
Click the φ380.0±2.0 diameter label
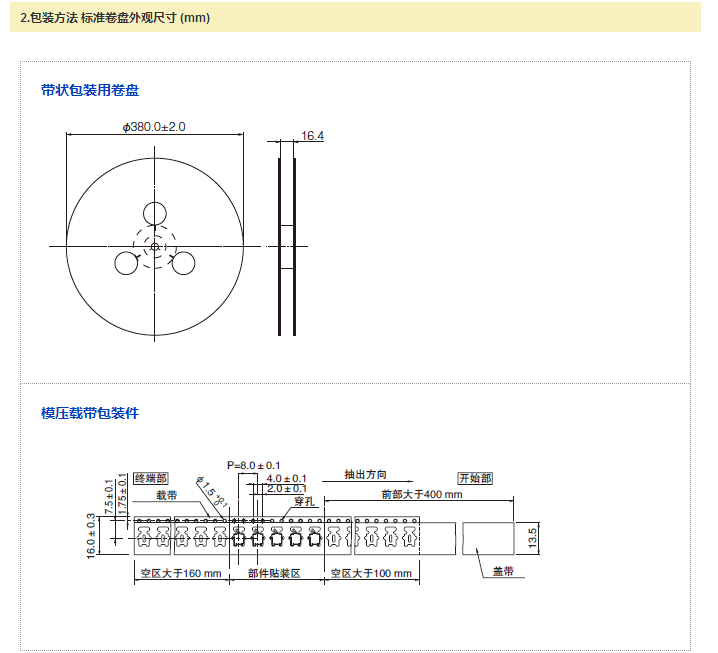pos(154,127)
